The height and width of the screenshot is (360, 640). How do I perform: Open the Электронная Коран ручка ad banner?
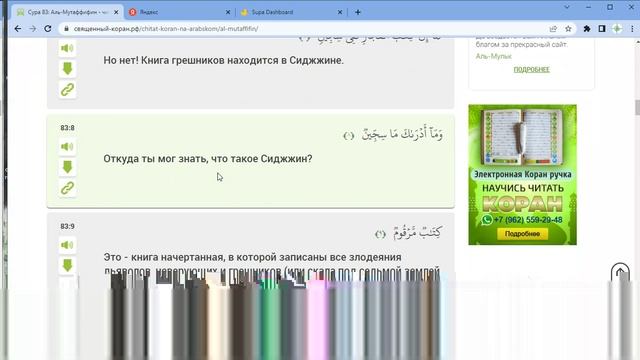(522, 175)
